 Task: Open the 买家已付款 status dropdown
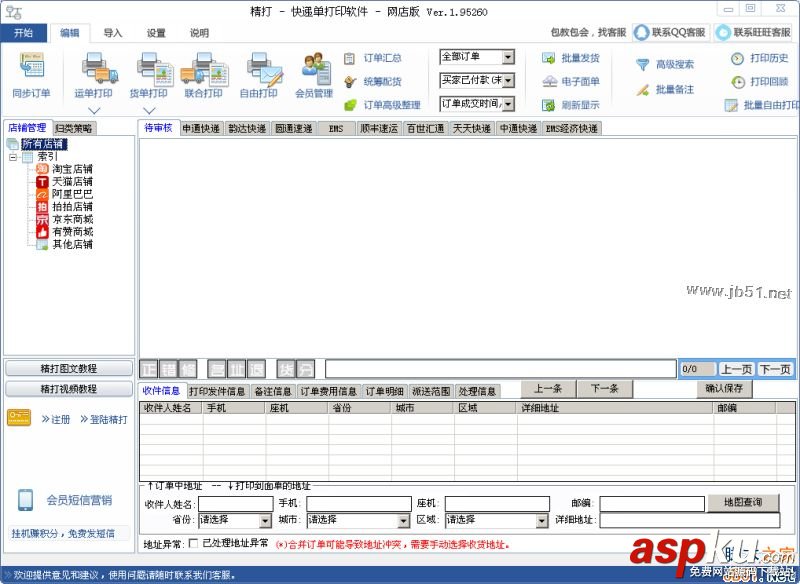point(508,81)
